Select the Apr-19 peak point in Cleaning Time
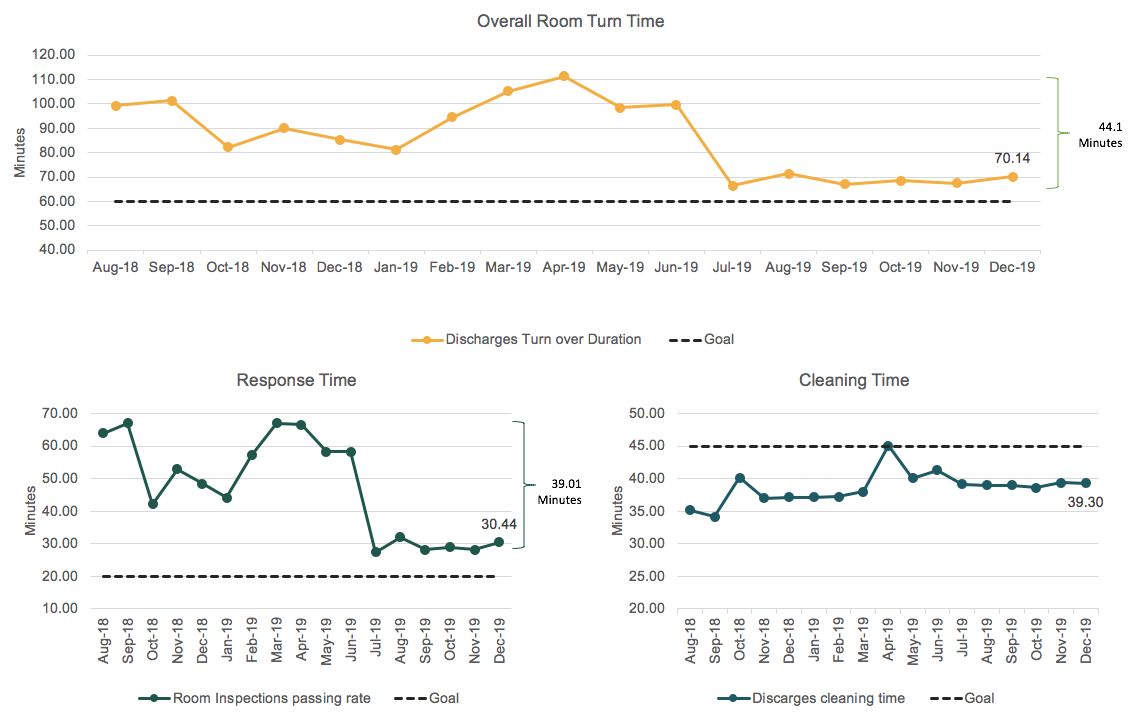The height and width of the screenshot is (722, 1138). pyautogui.click(x=888, y=446)
